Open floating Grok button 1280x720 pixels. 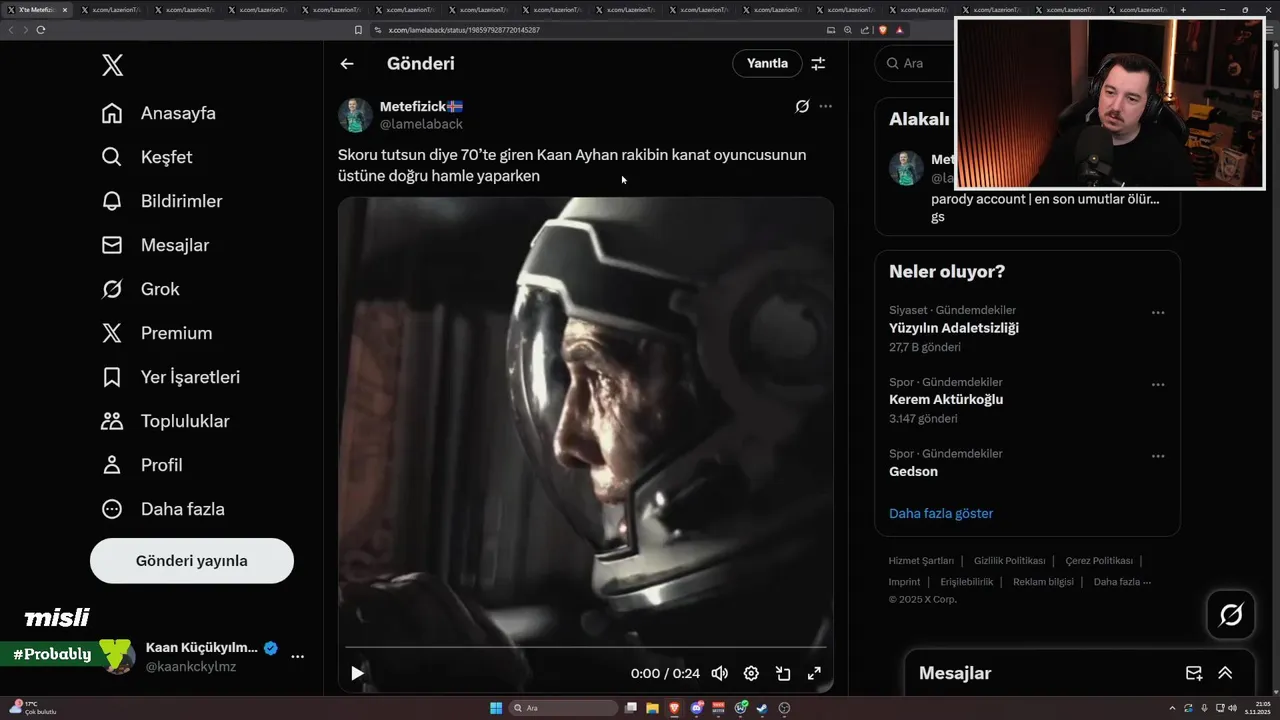point(1231,615)
